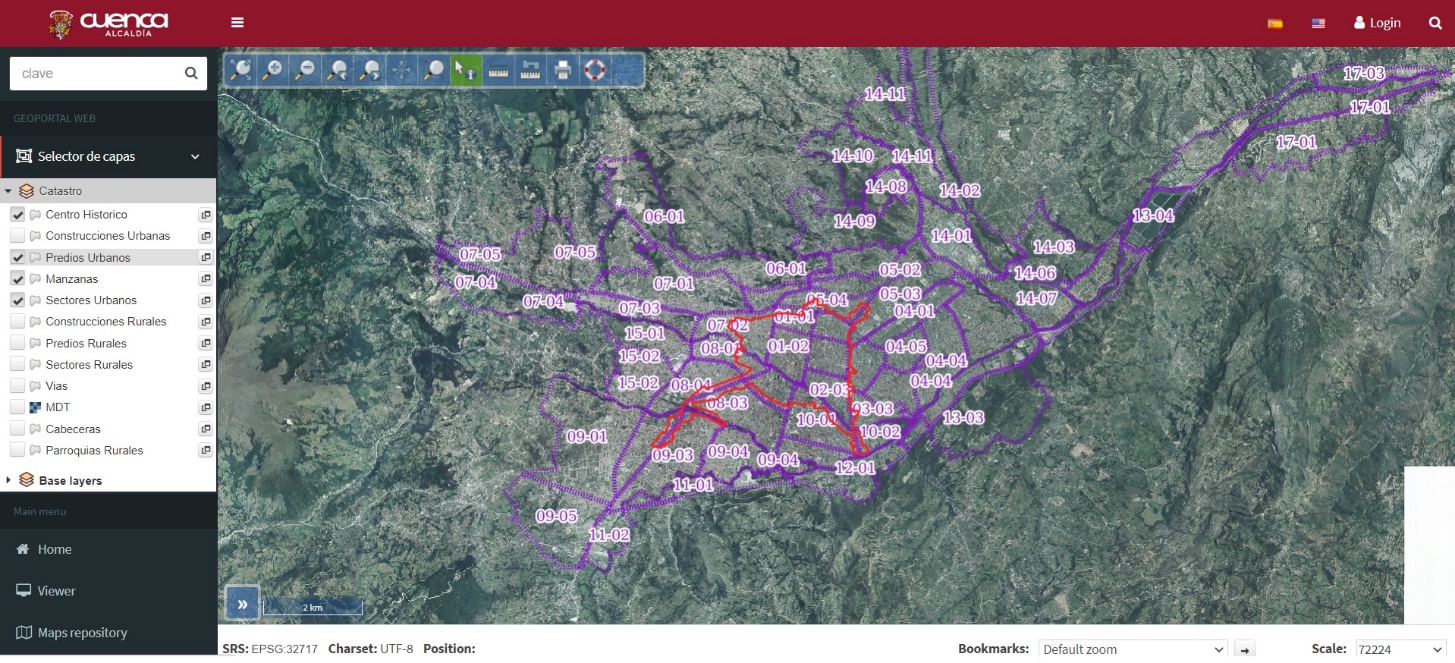Image resolution: width=1455 pixels, height=663 pixels.
Task: Open the Scale dropdown
Action: [1400, 649]
